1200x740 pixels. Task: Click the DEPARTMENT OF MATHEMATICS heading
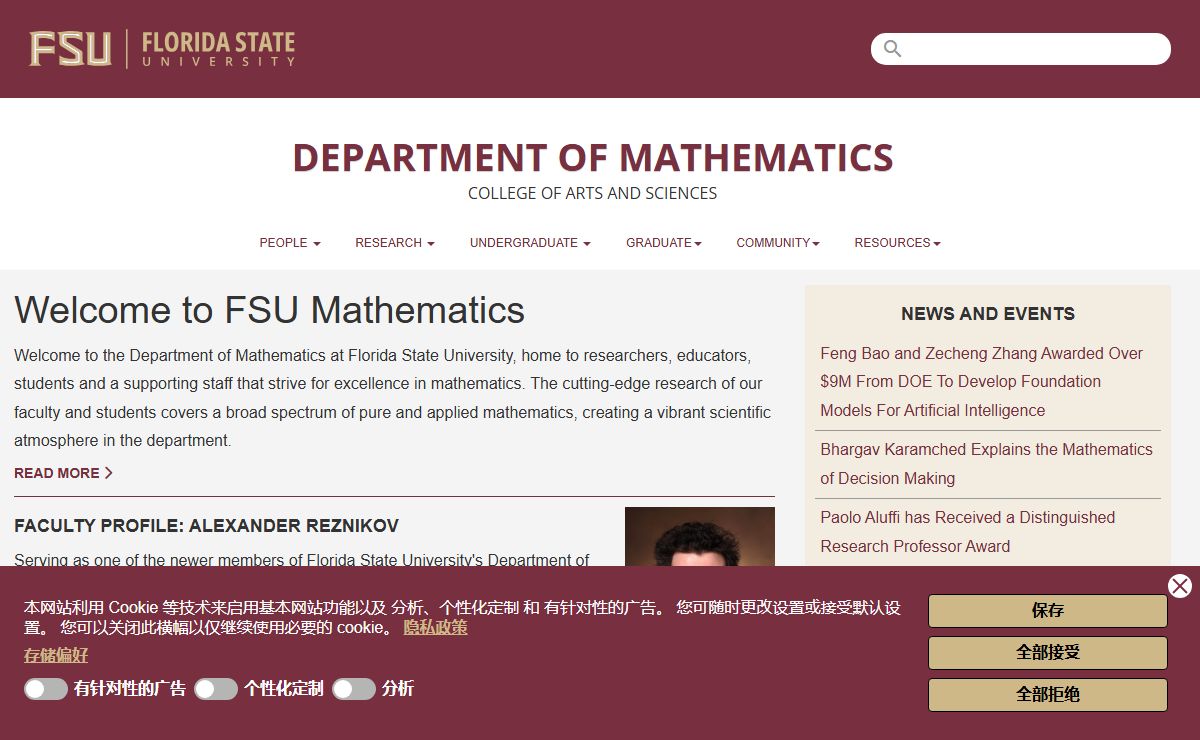(x=593, y=158)
